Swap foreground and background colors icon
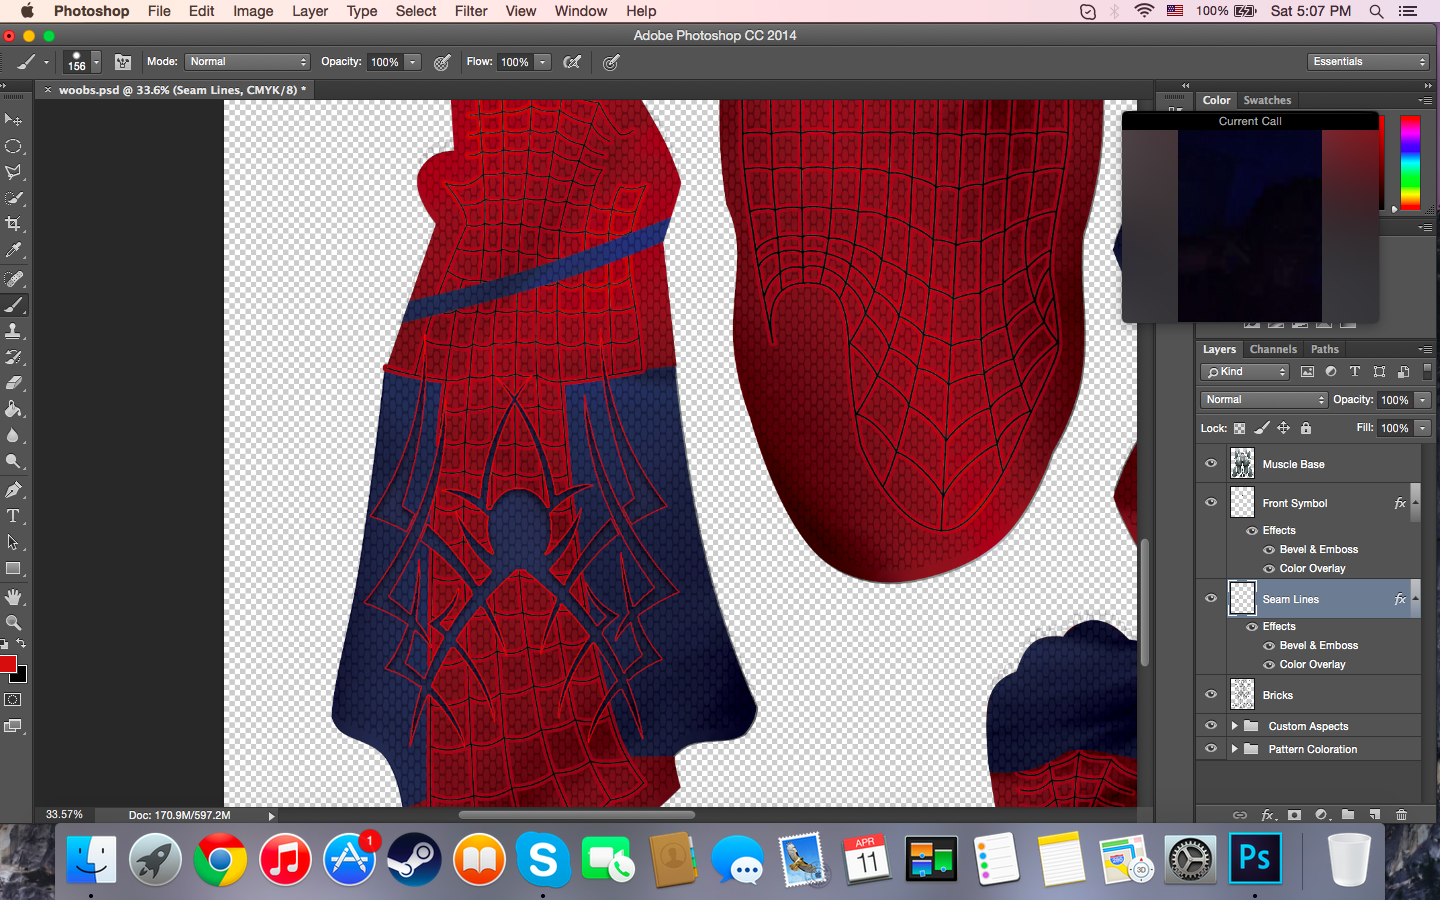1440x900 pixels. tap(21, 644)
